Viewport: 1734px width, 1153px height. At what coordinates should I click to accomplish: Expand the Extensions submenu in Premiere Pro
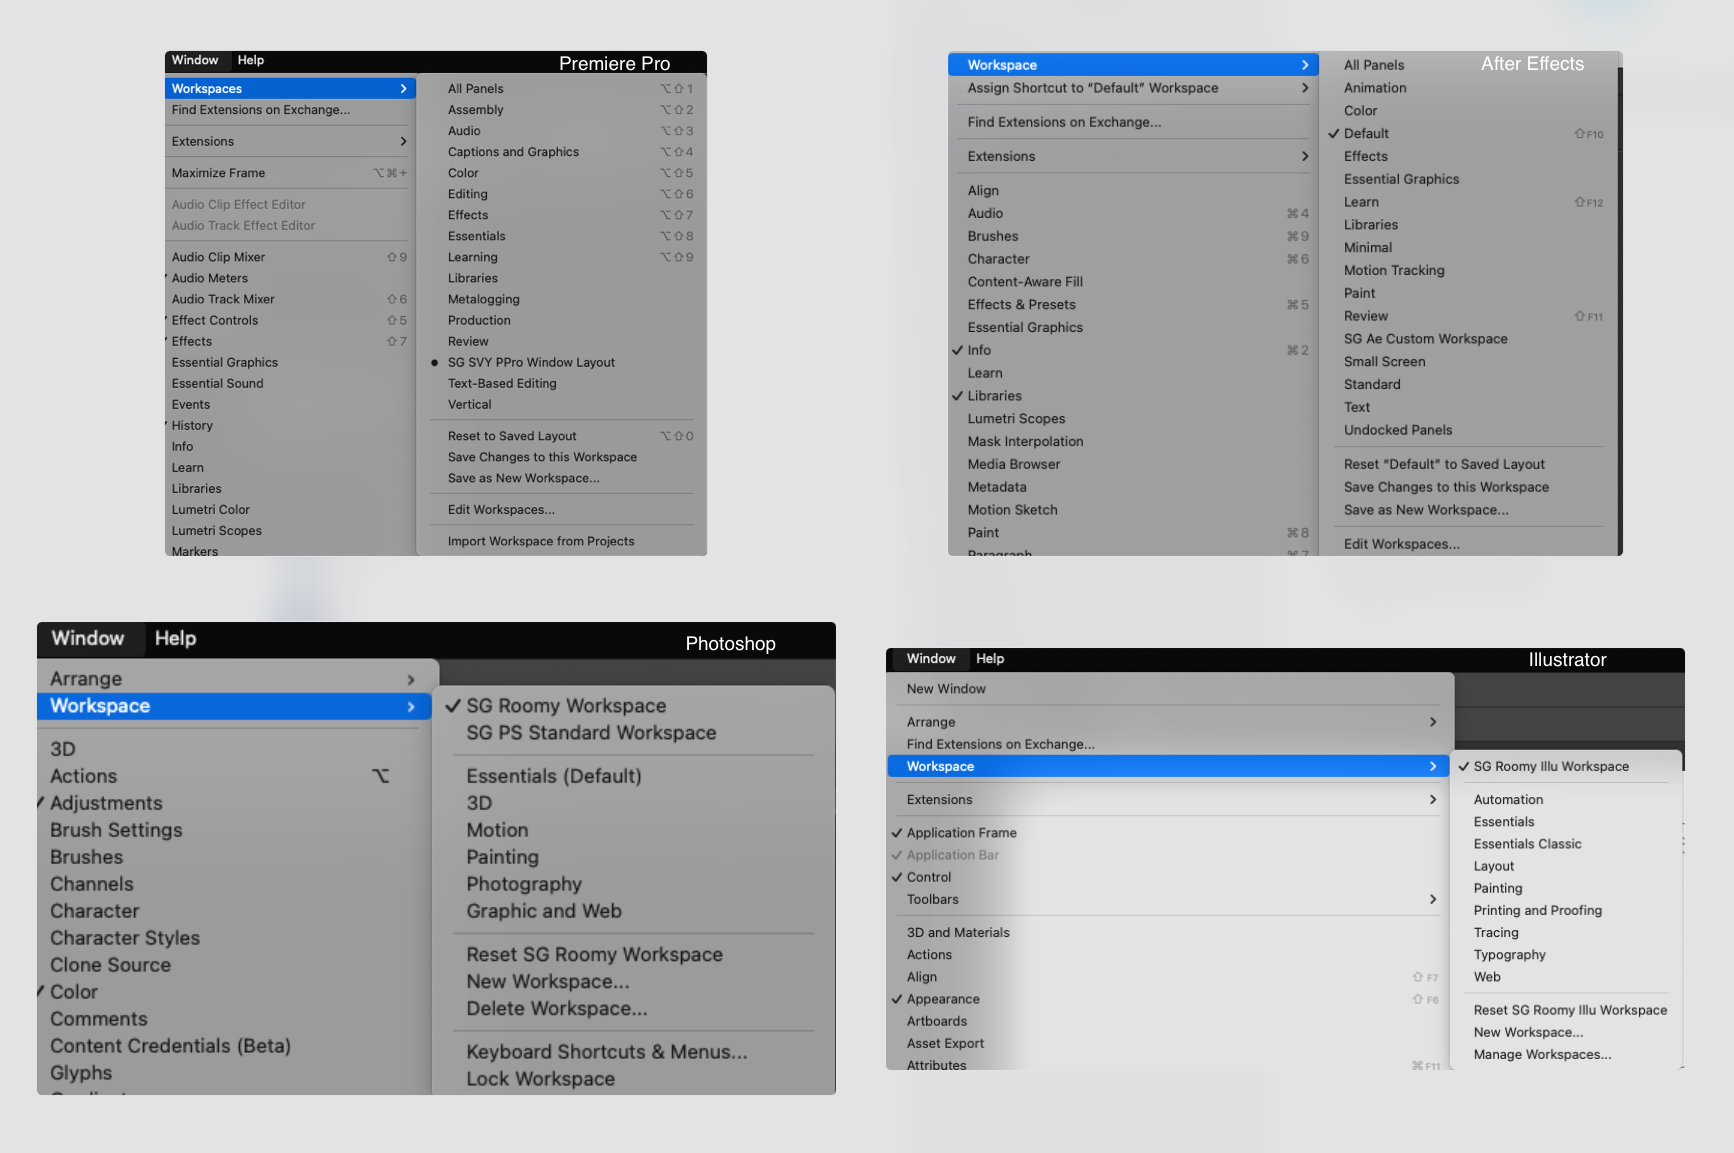pyautogui.click(x=202, y=141)
